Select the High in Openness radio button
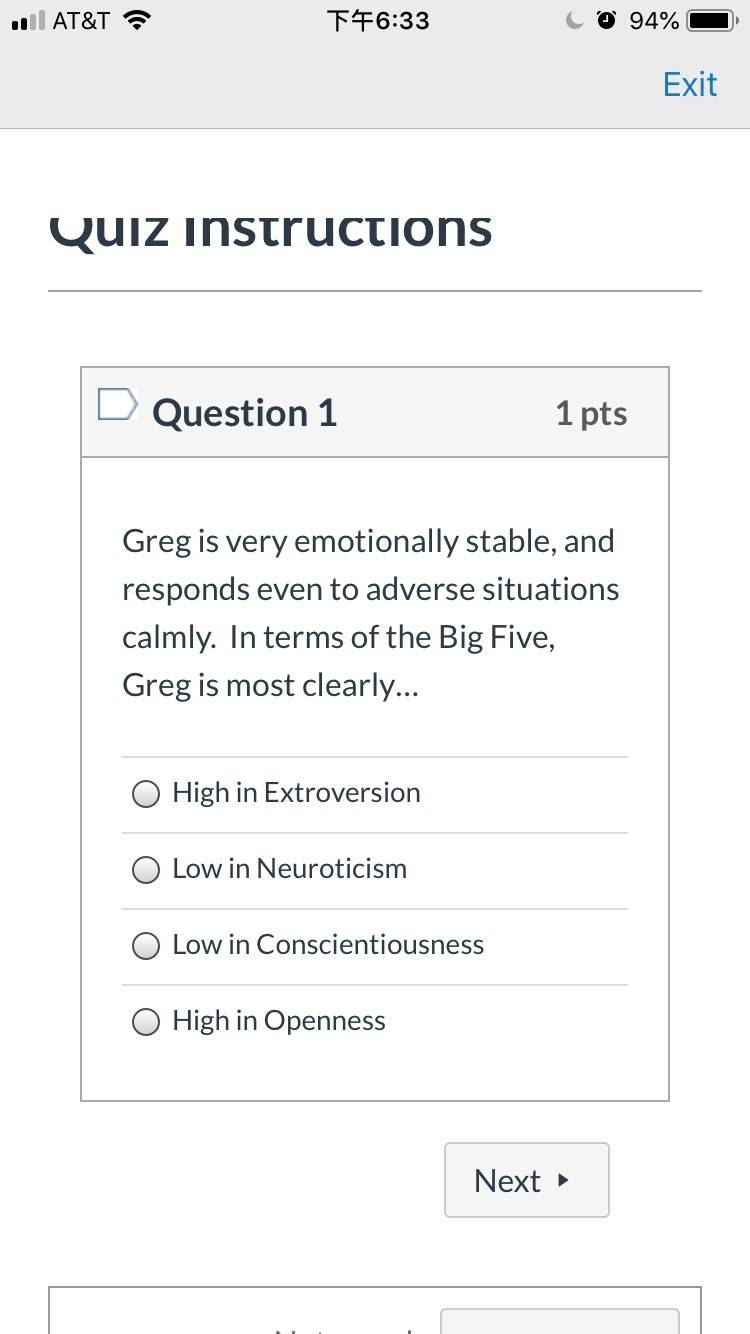This screenshot has width=750, height=1334. point(146,1022)
